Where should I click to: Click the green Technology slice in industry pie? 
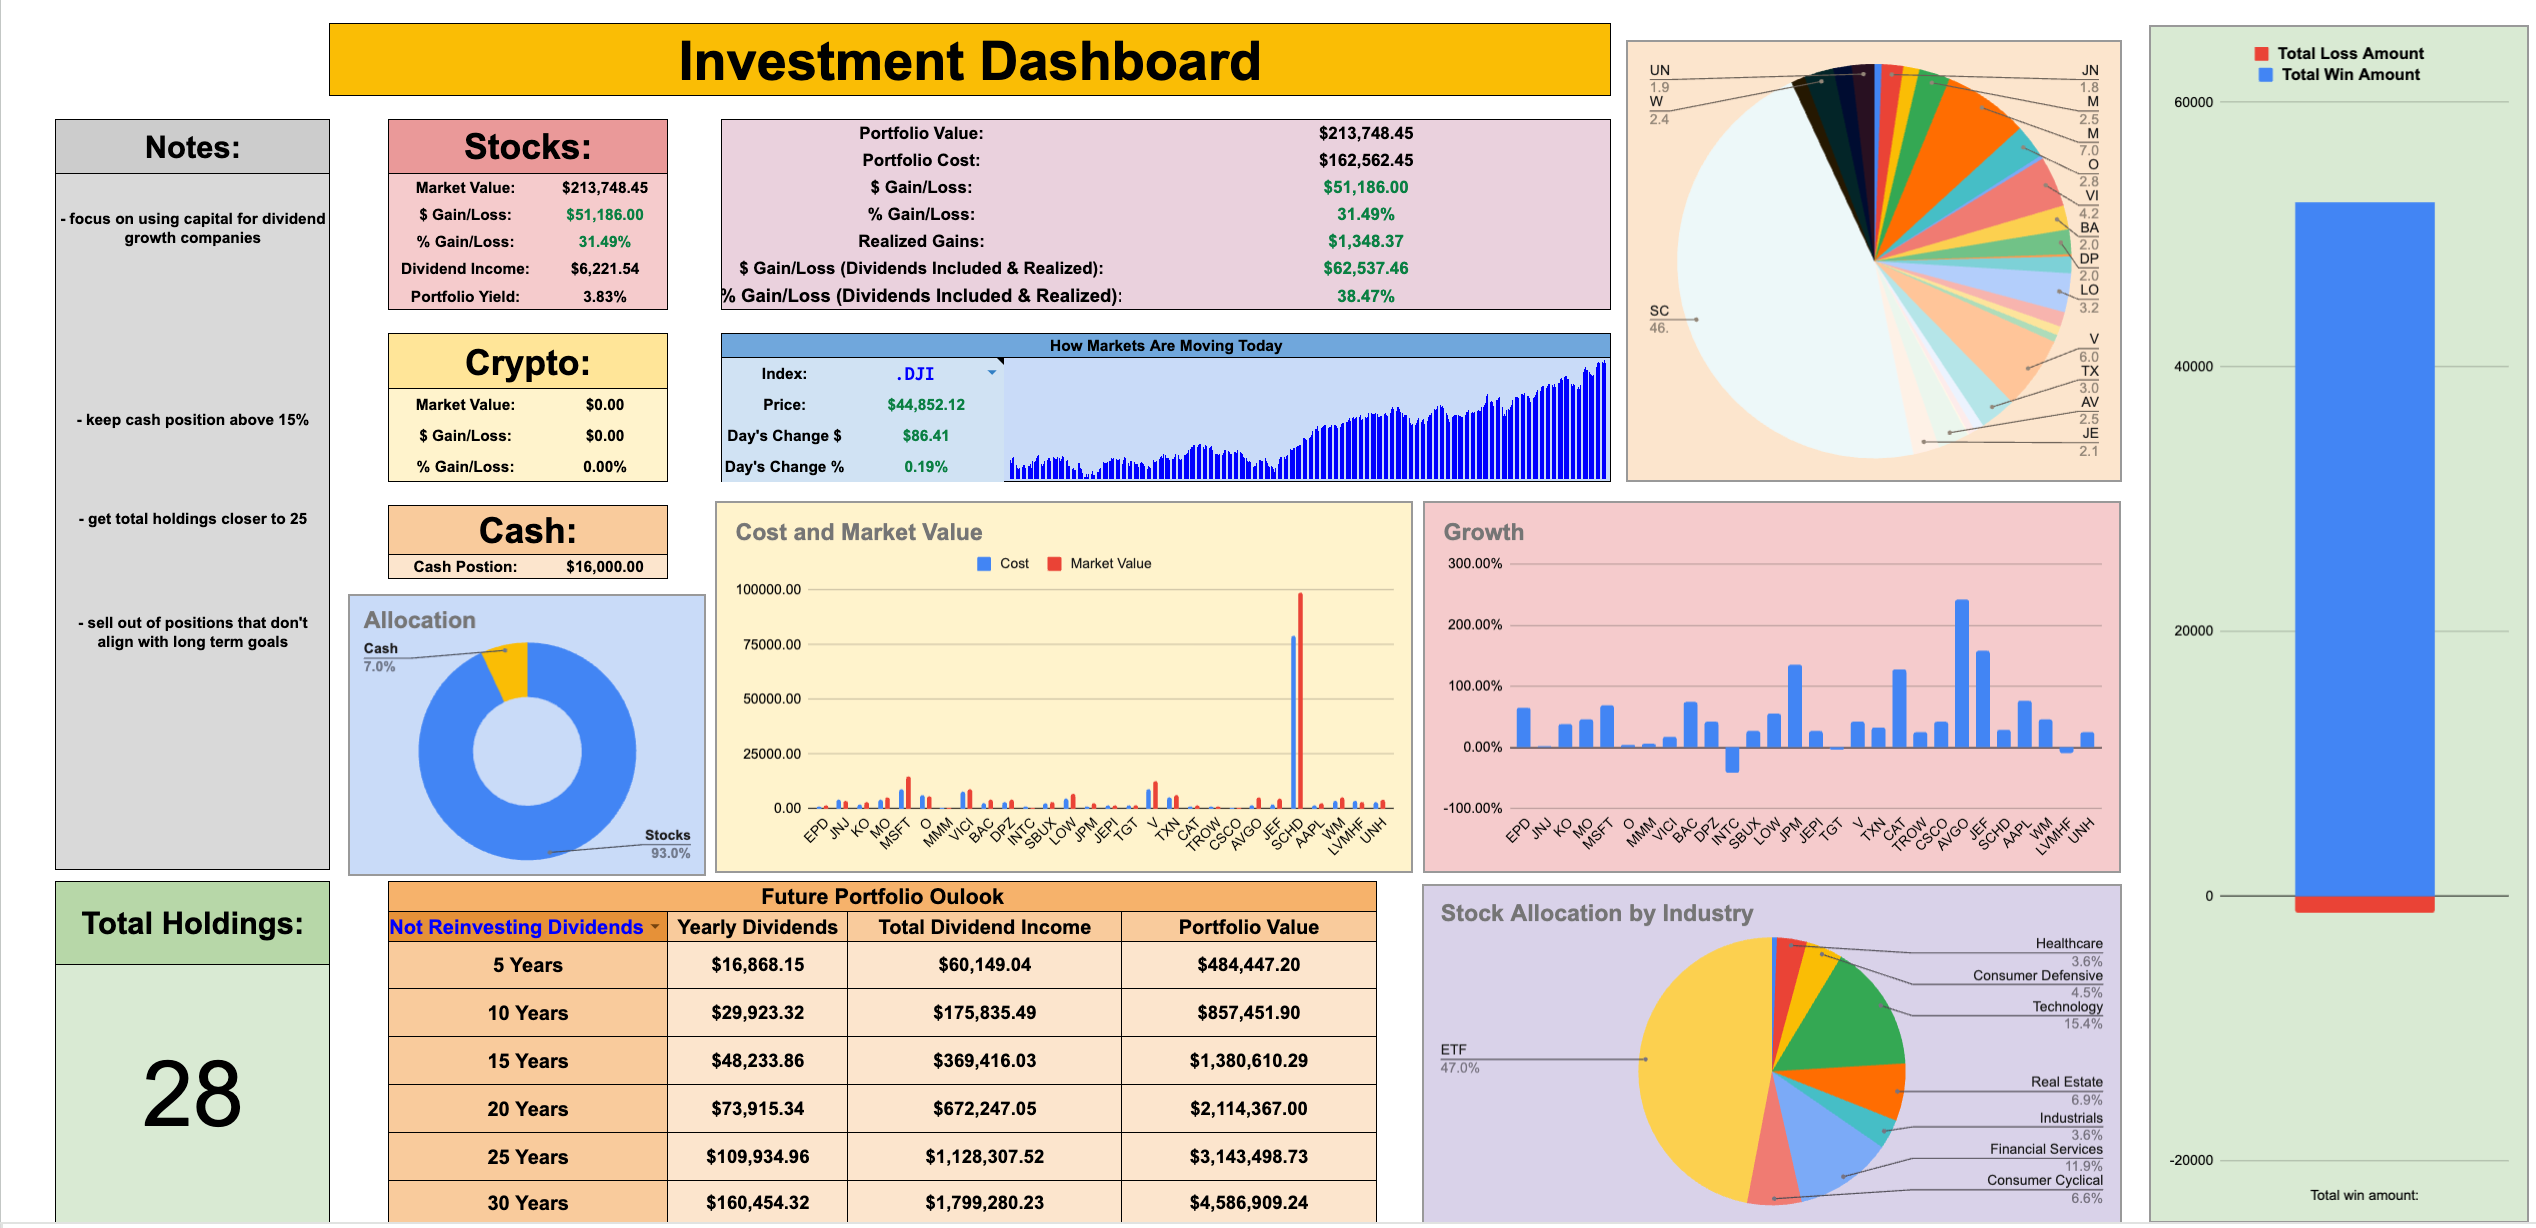(1850, 1025)
